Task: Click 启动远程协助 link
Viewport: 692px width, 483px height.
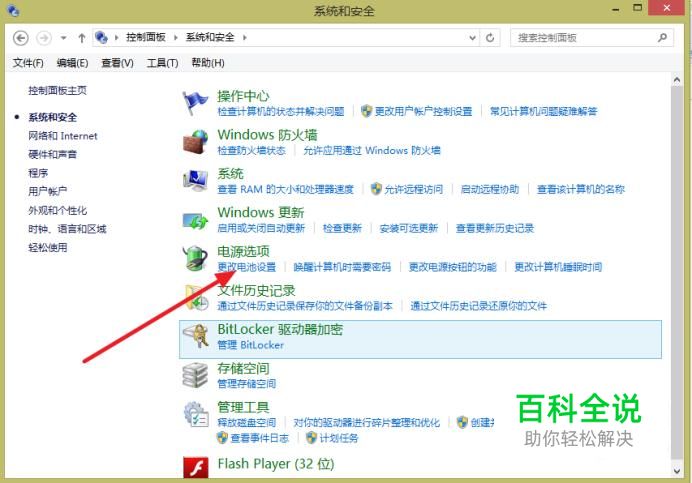Action: pos(490,189)
